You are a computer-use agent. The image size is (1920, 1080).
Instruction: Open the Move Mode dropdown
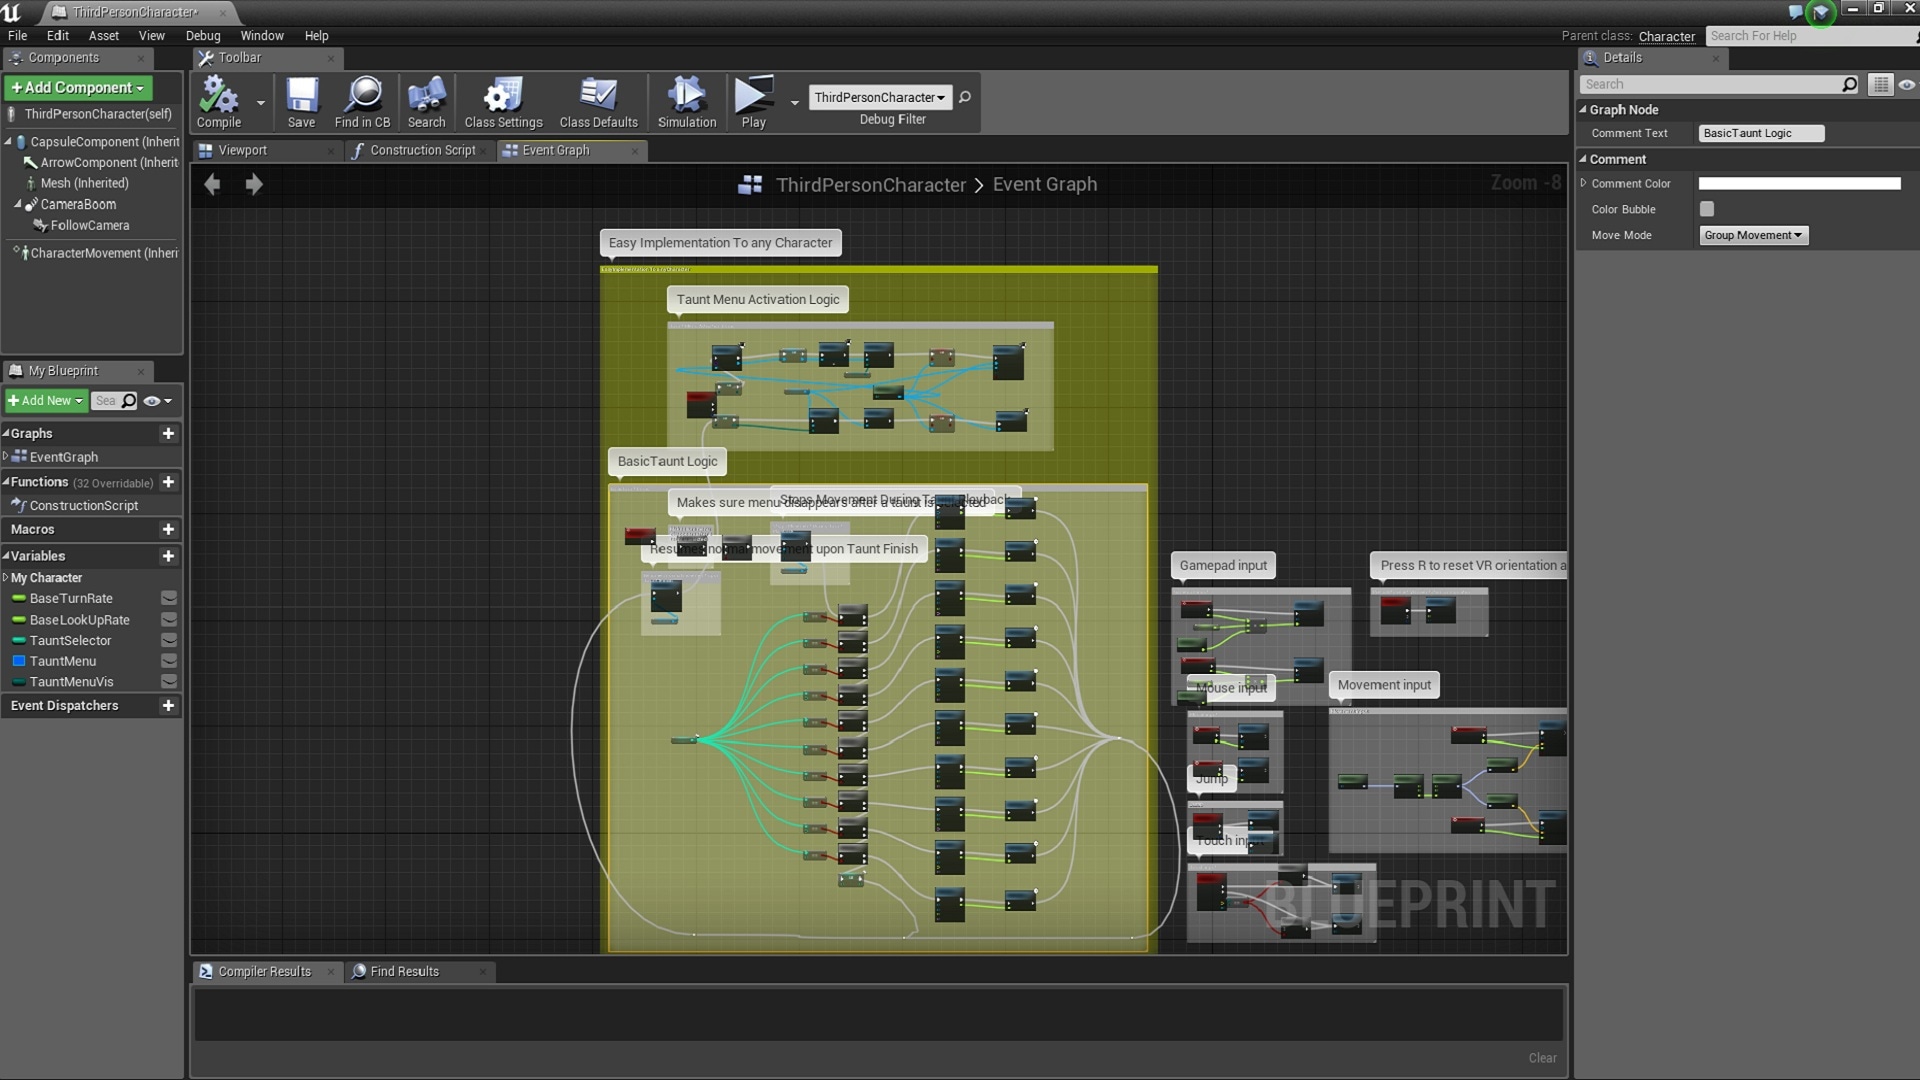(1753, 235)
